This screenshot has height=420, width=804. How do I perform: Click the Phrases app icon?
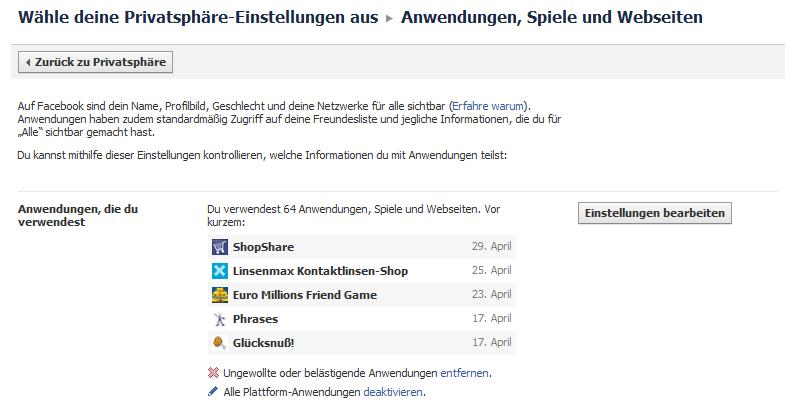coord(220,319)
